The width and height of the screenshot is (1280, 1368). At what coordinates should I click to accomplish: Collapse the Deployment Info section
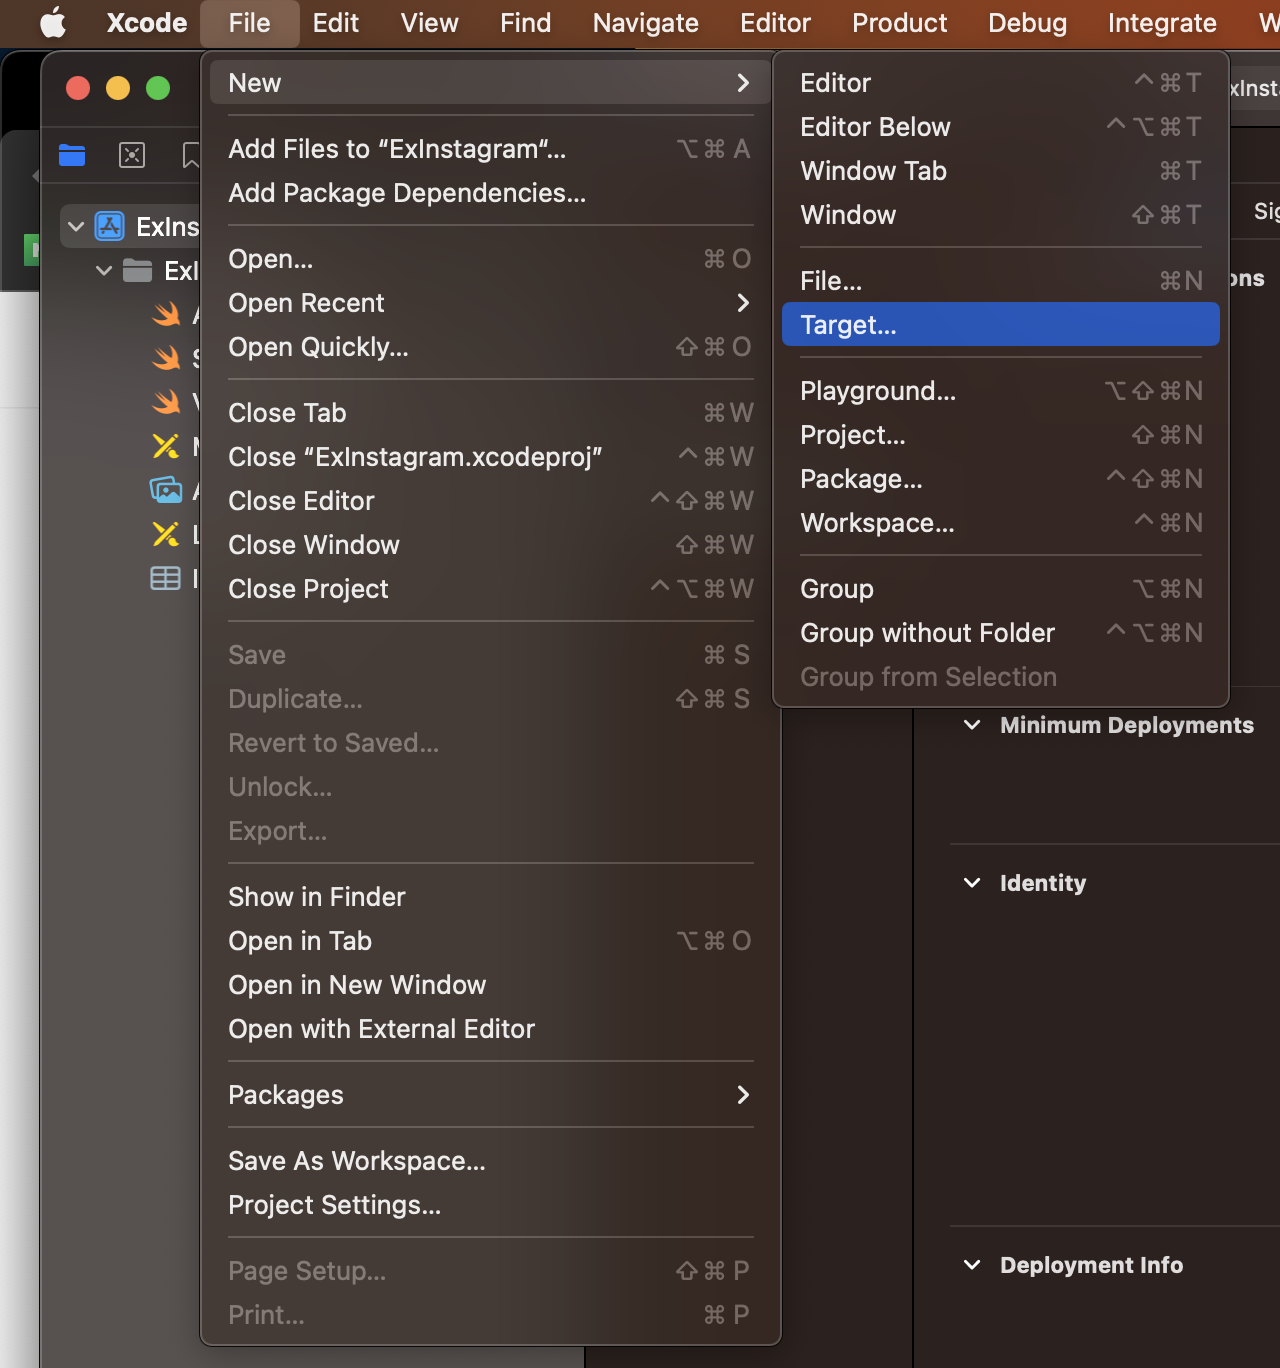[x=972, y=1265]
